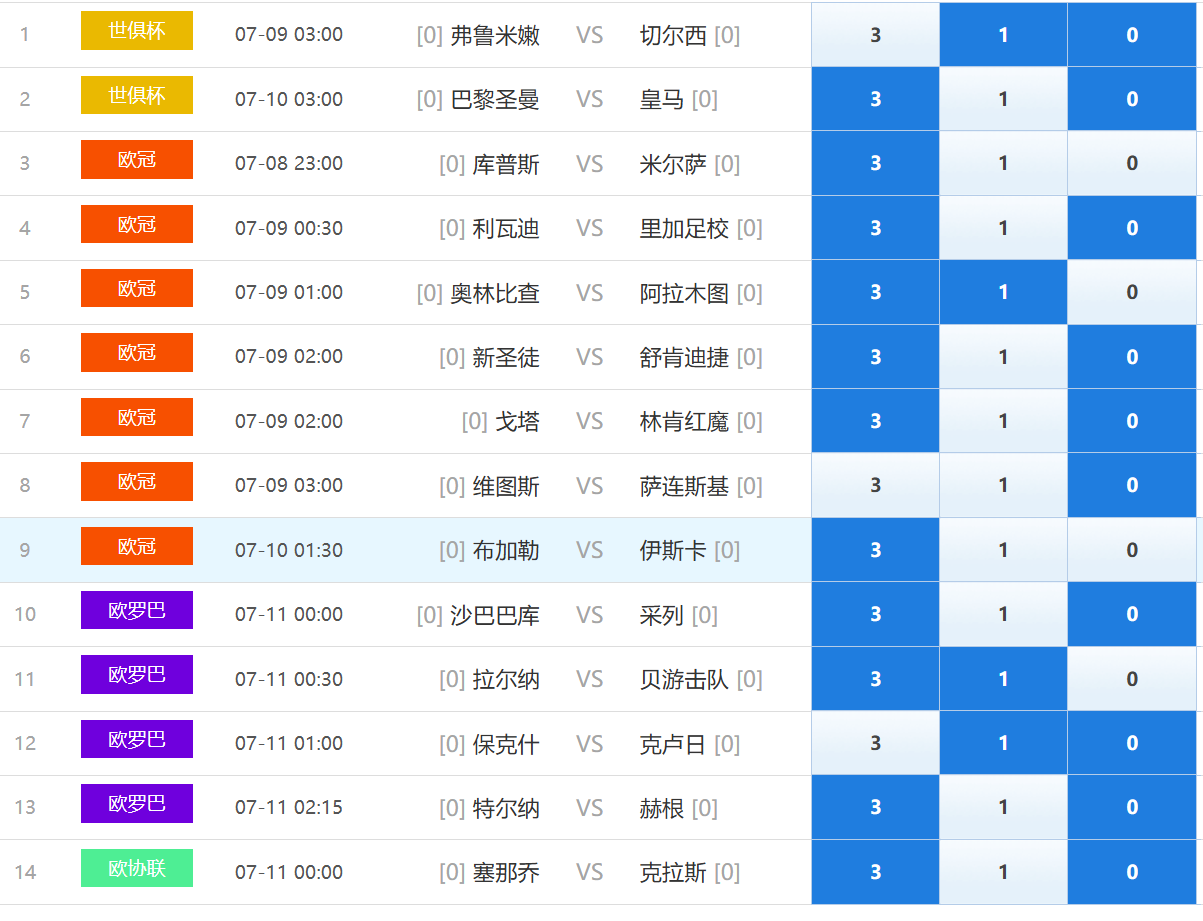This screenshot has height=921, width=1203.
Task: Open the 世俱杯 tag on the 弗鲁米嫩 match
Action: 137,31
